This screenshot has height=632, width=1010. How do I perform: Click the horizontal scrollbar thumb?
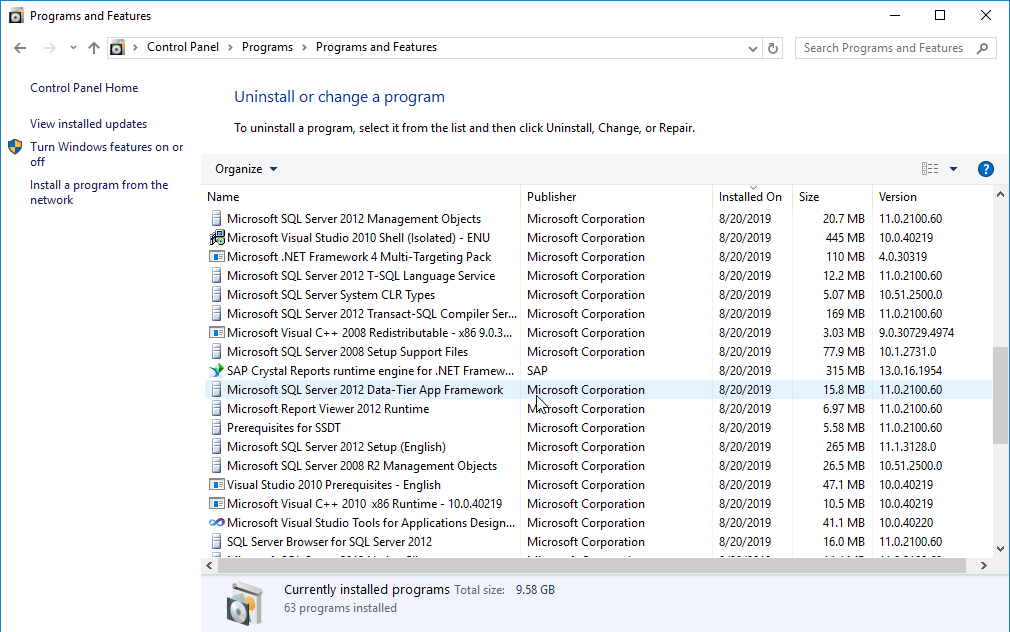pyautogui.click(x=592, y=566)
